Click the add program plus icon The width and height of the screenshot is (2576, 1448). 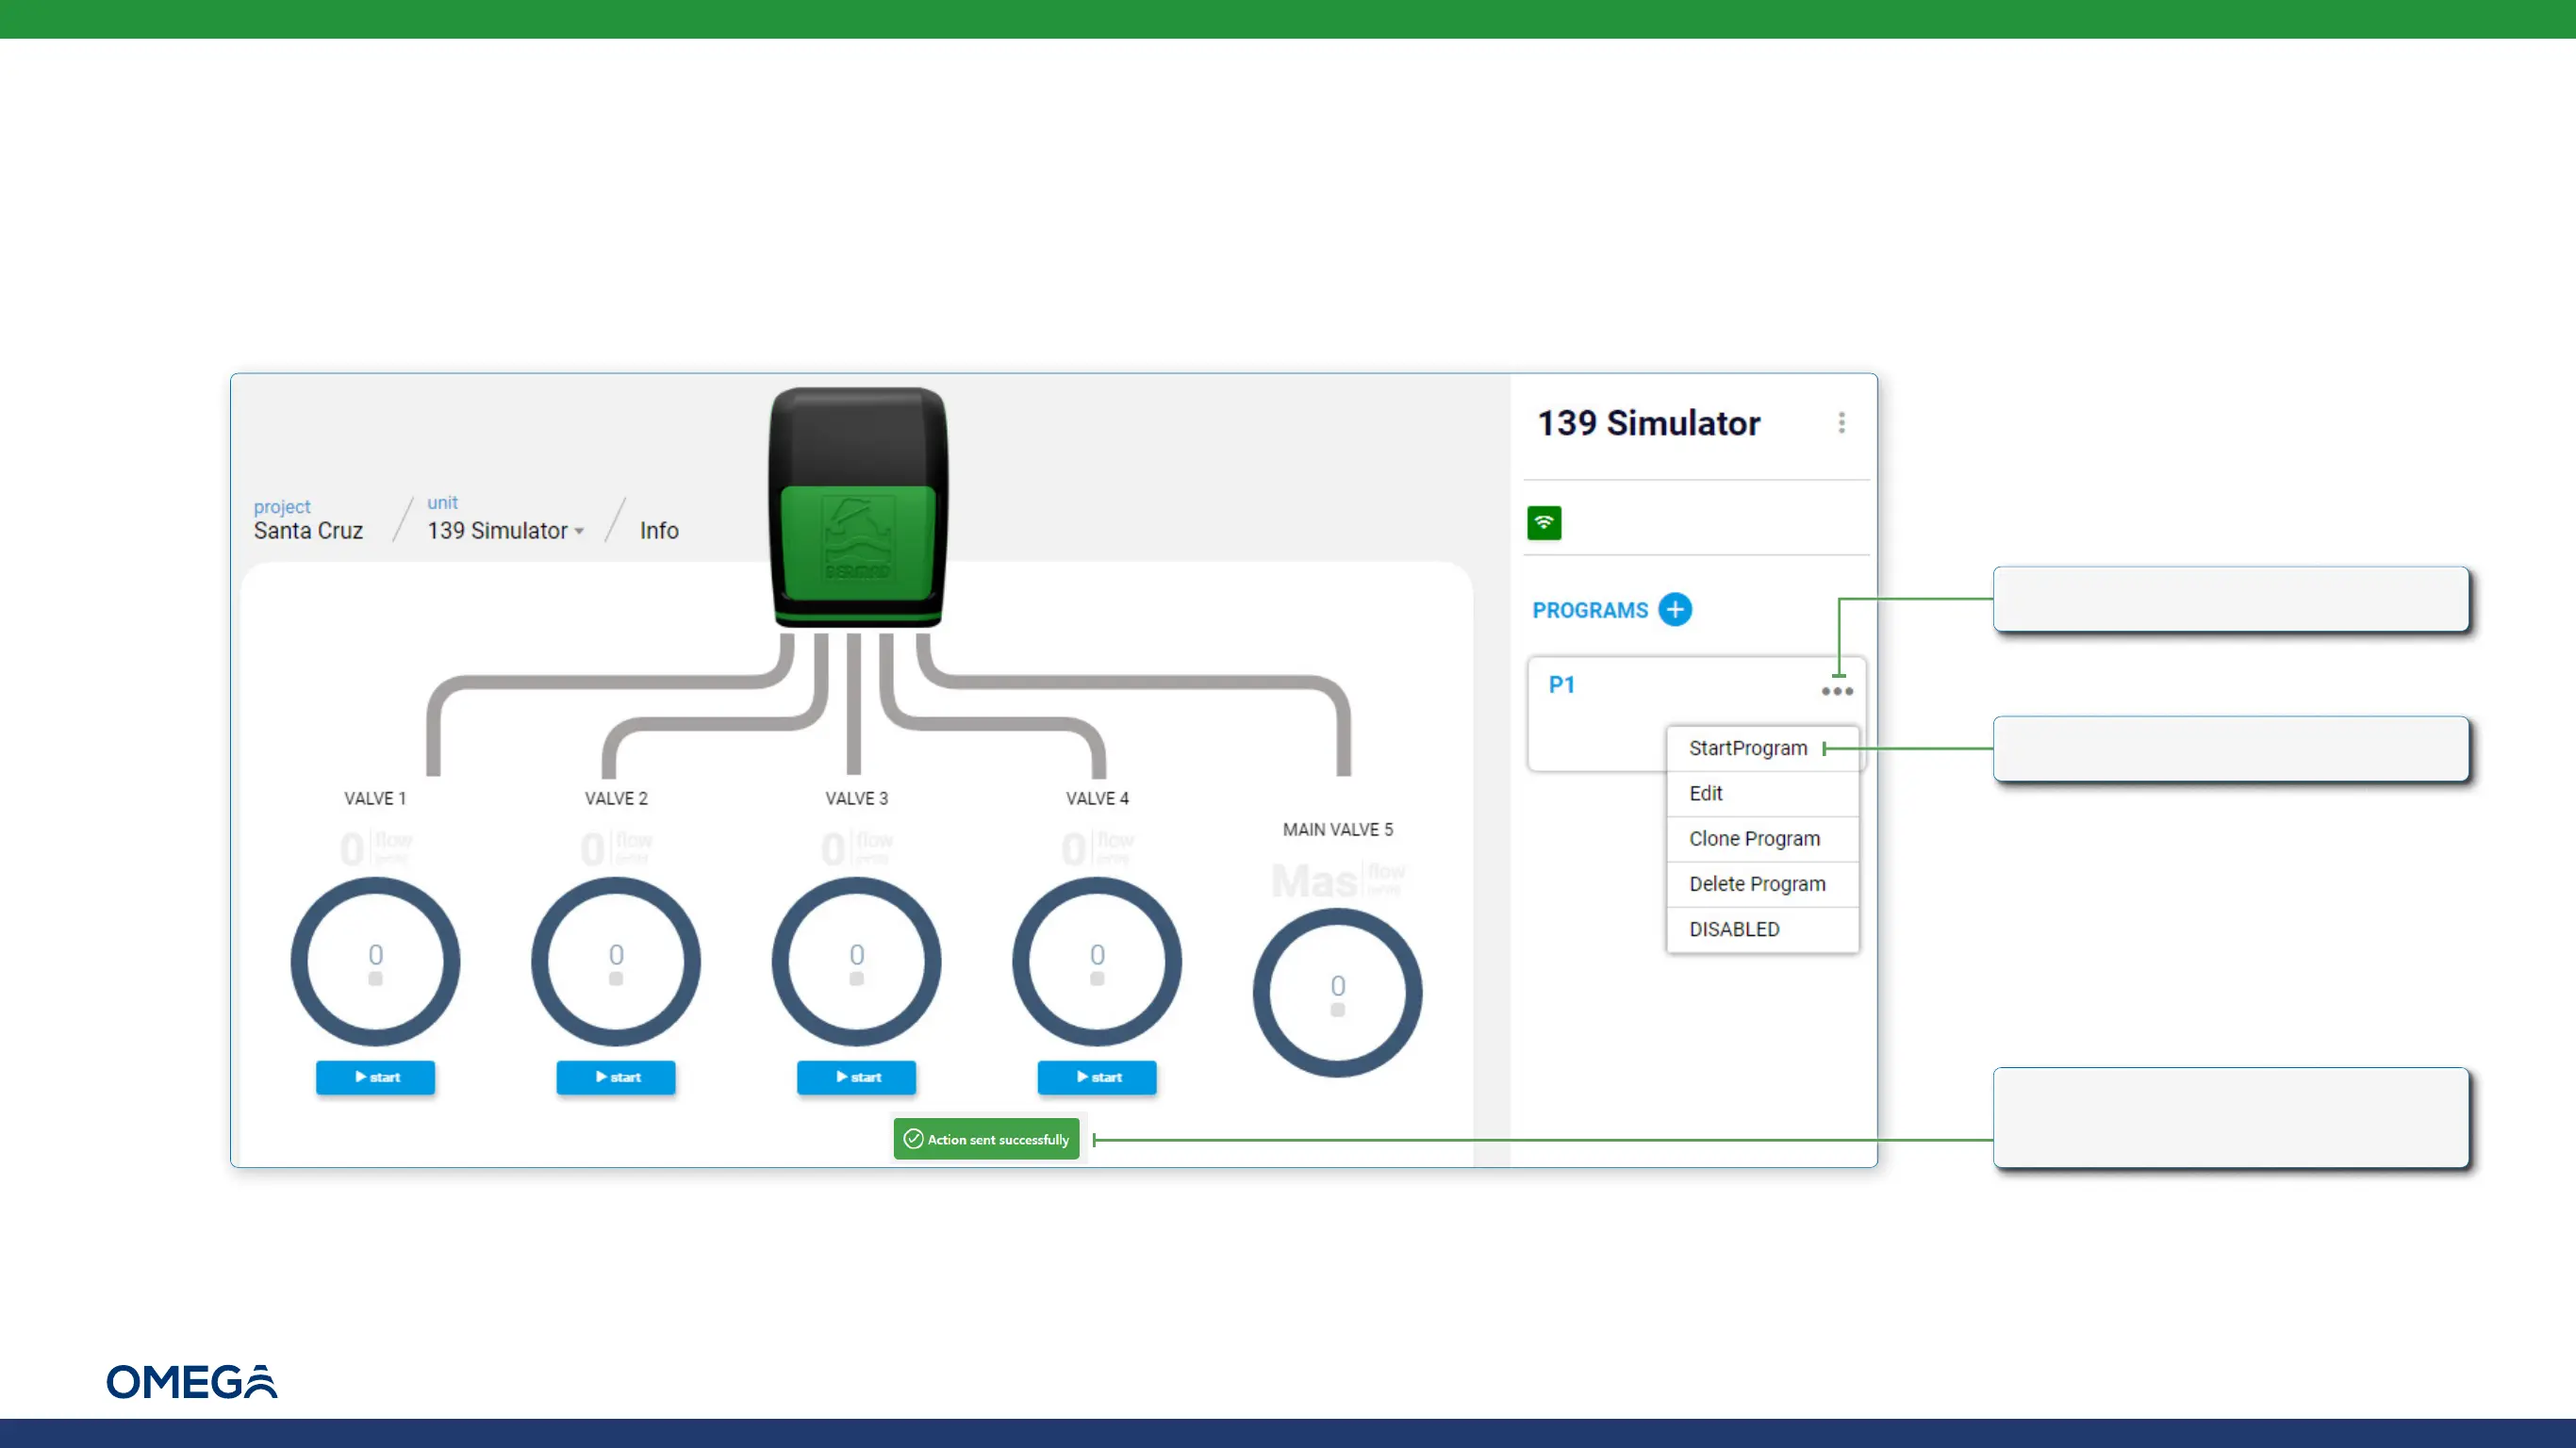point(1675,609)
